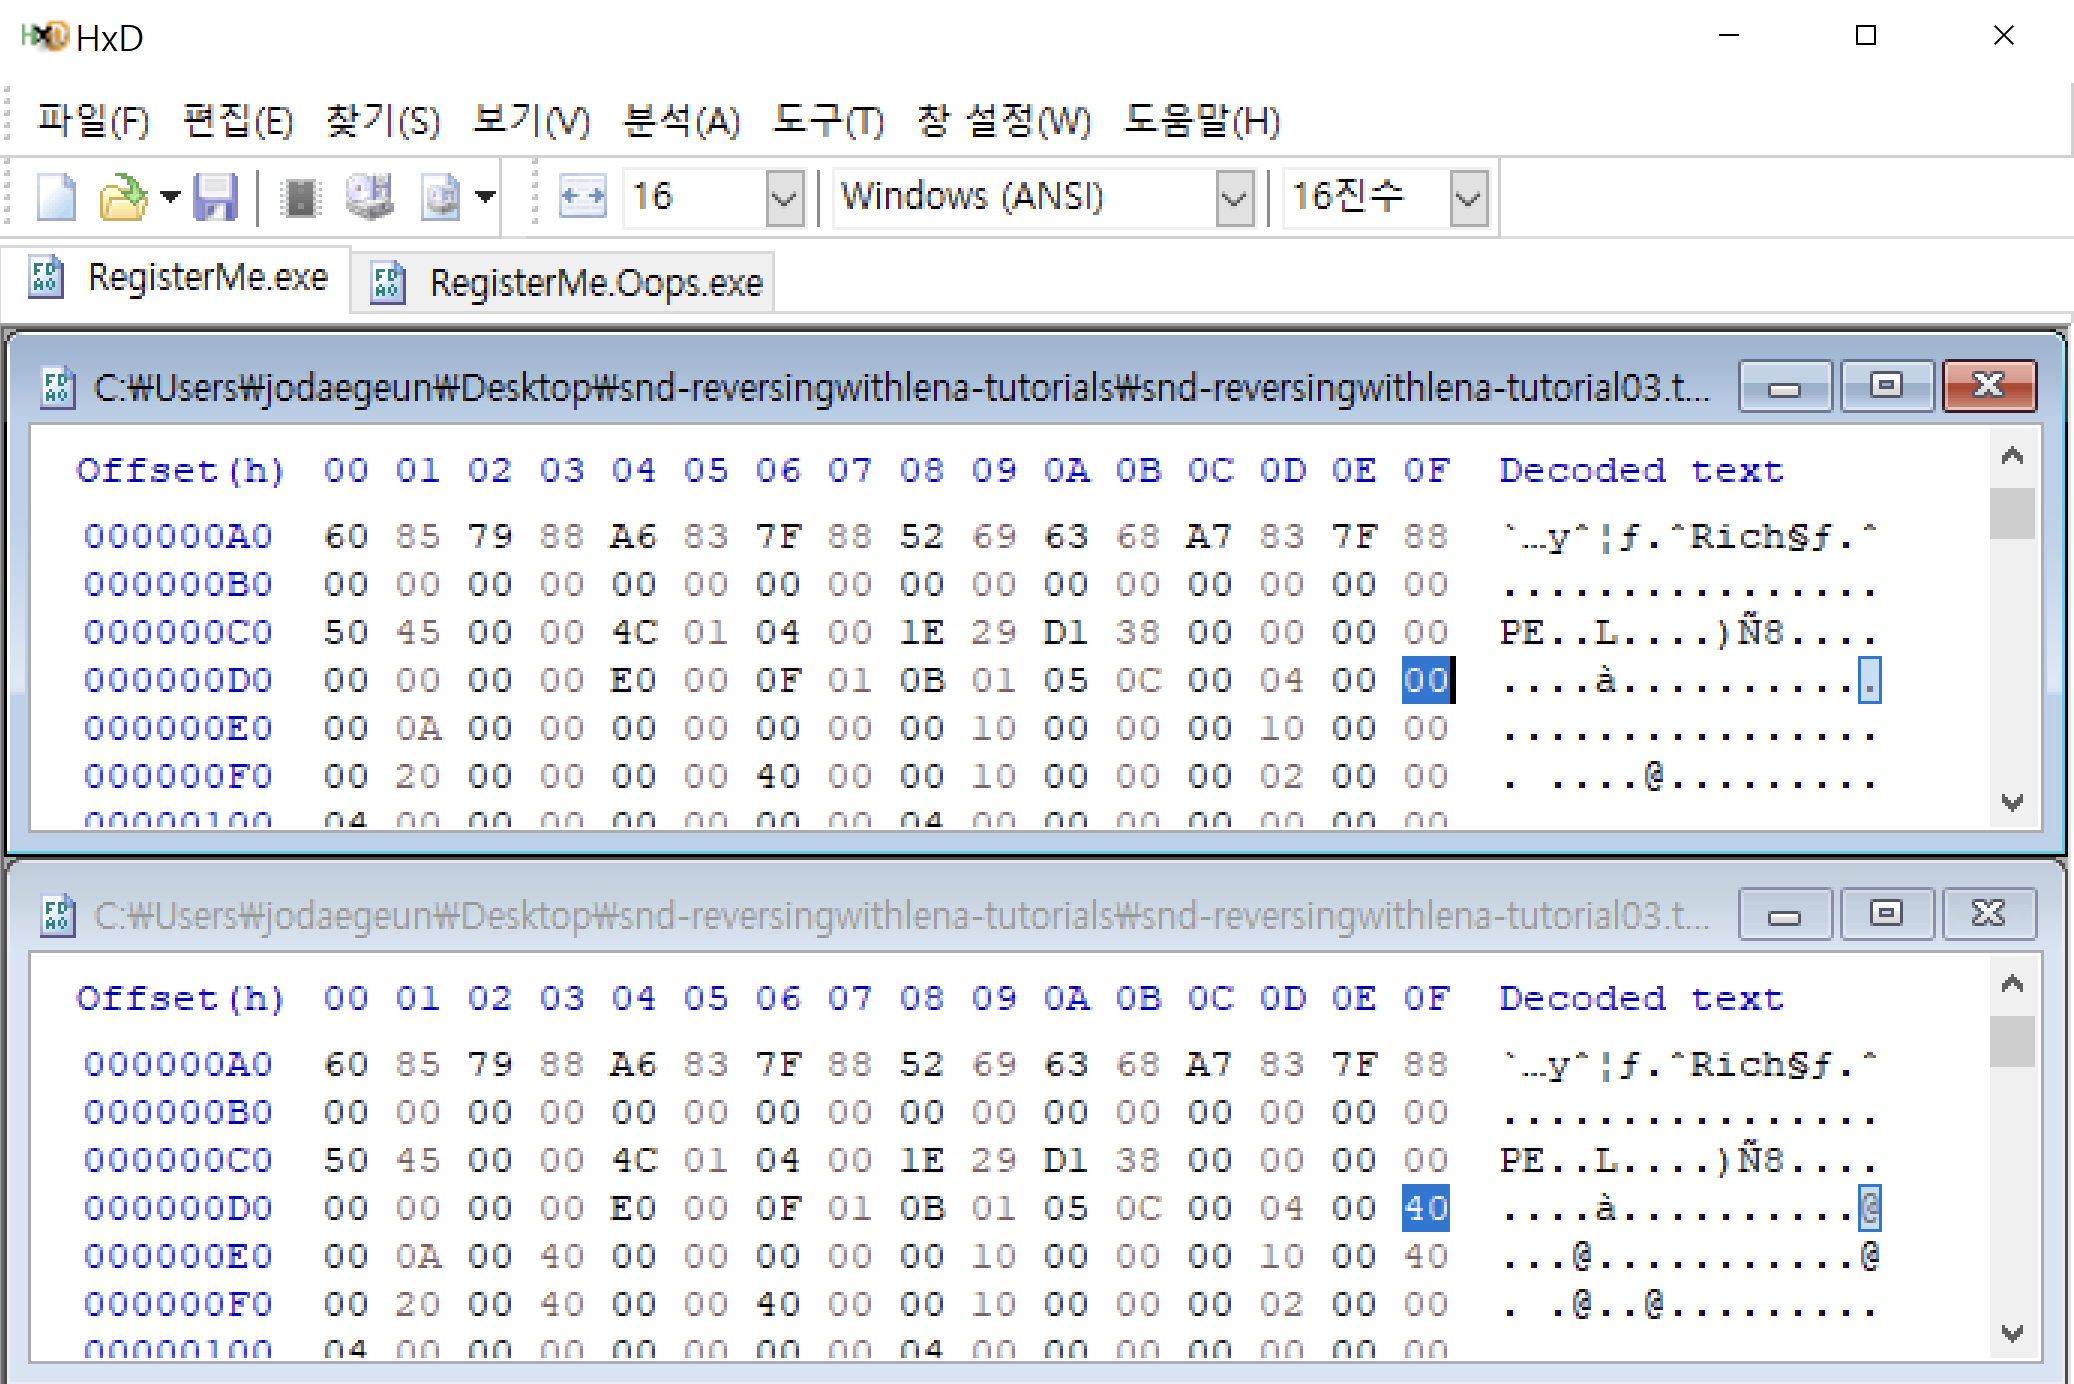This screenshot has width=2074, height=1384.
Task: Click the HxD application logo icon
Action: pyautogui.click(x=46, y=37)
